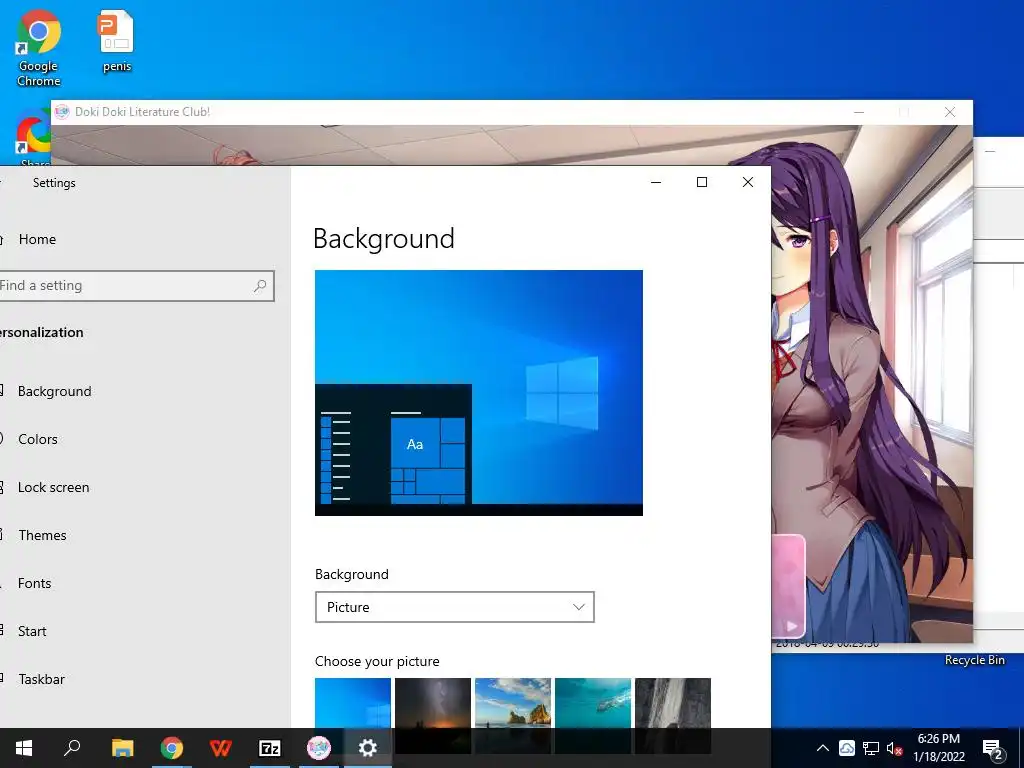
Task: Close the Doki Doki Literature Club window
Action: click(950, 112)
